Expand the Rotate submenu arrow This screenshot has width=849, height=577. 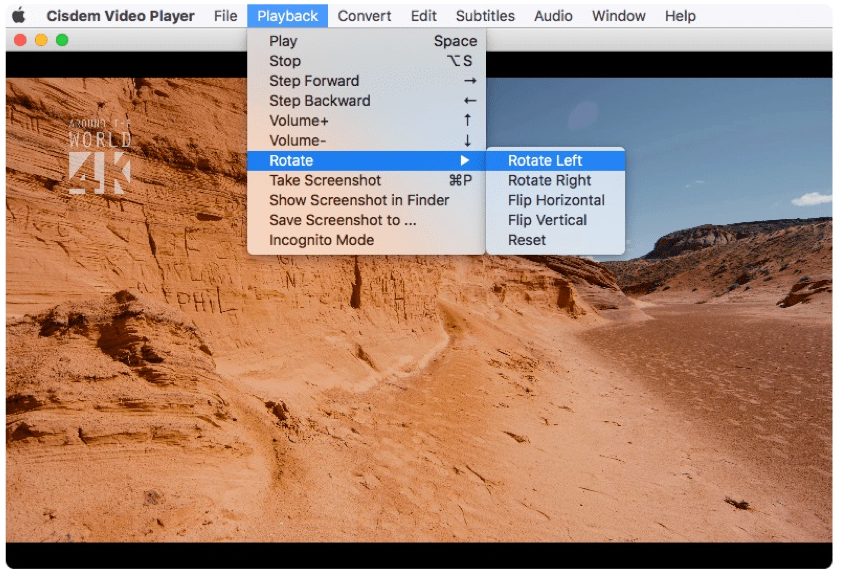point(465,161)
